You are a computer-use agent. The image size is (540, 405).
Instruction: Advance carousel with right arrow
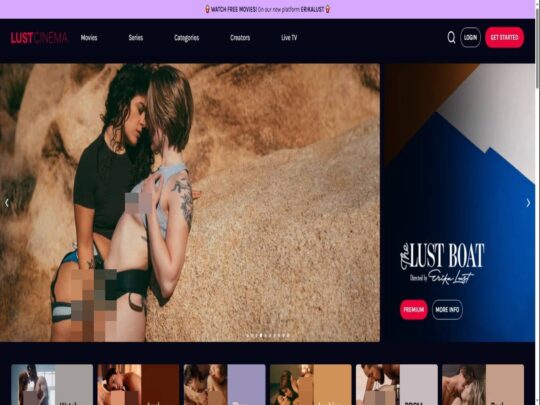pyautogui.click(x=528, y=203)
